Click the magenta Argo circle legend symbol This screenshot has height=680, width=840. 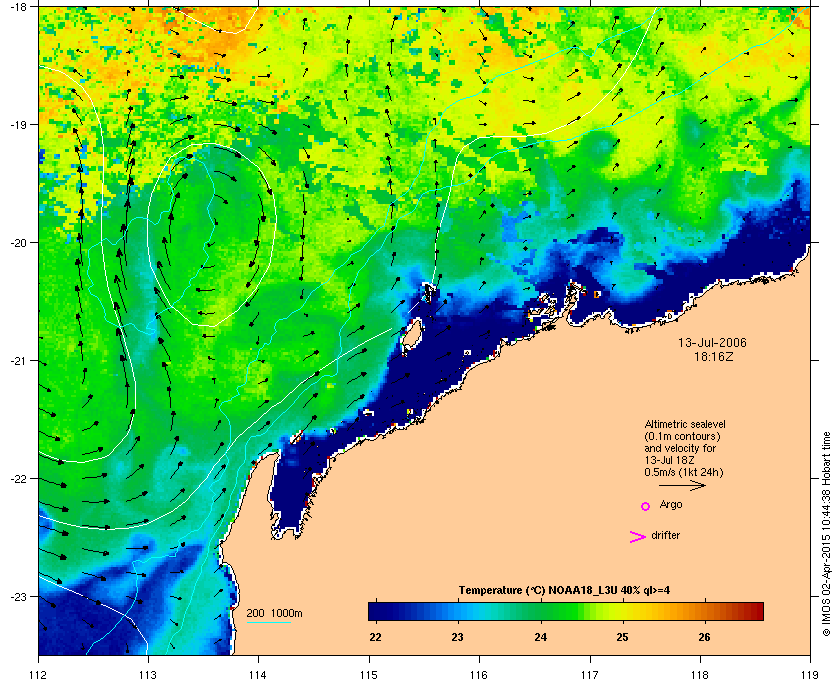pos(646,506)
